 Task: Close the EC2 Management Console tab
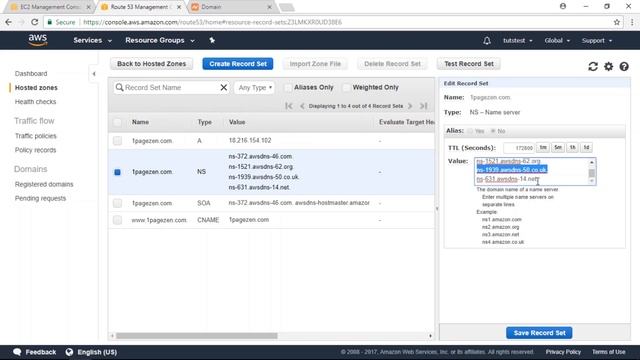(89, 7)
